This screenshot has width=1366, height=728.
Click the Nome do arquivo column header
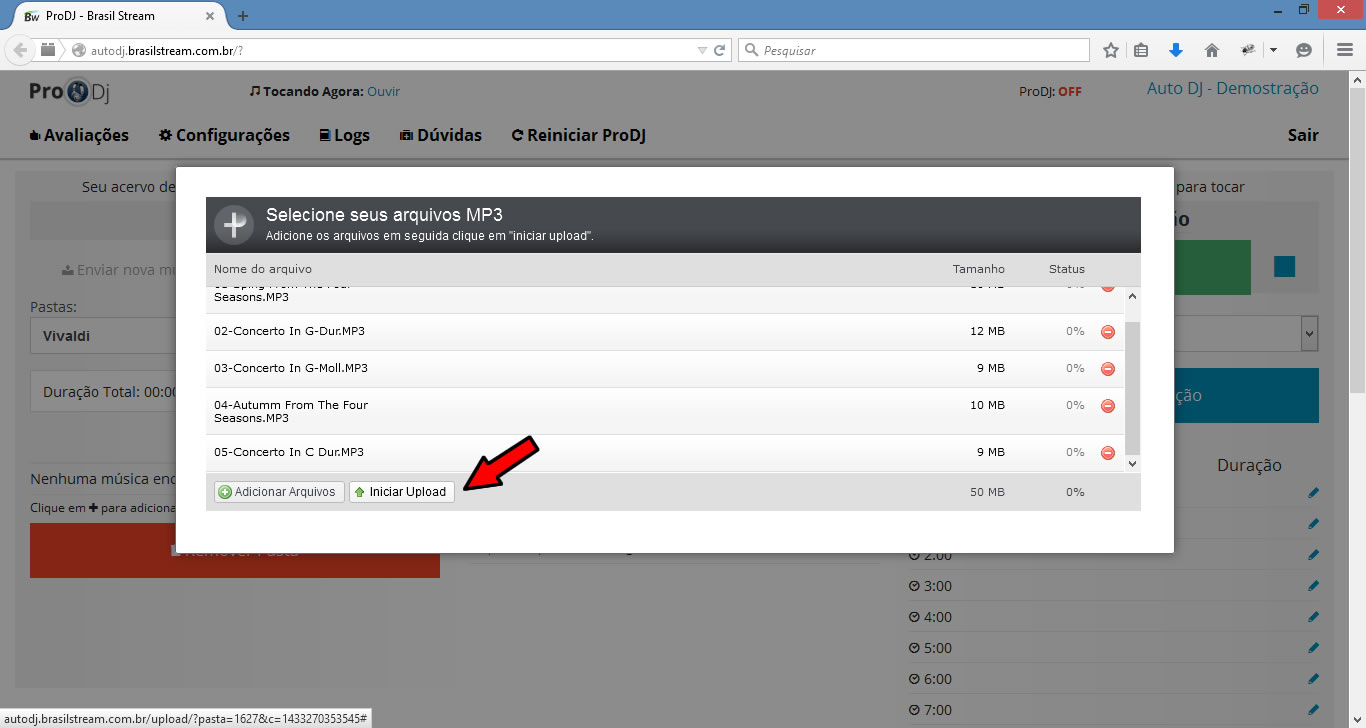263,269
